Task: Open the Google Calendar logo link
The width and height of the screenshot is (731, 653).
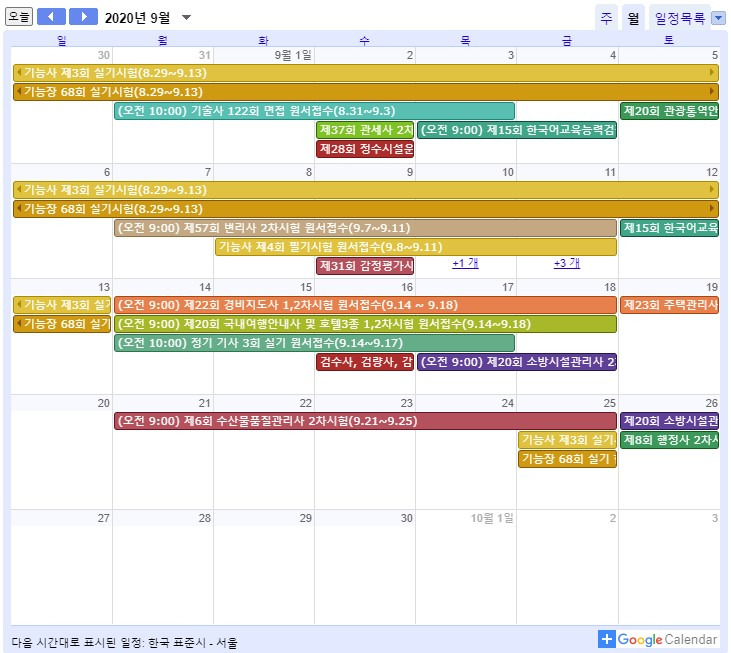Action: 667,639
